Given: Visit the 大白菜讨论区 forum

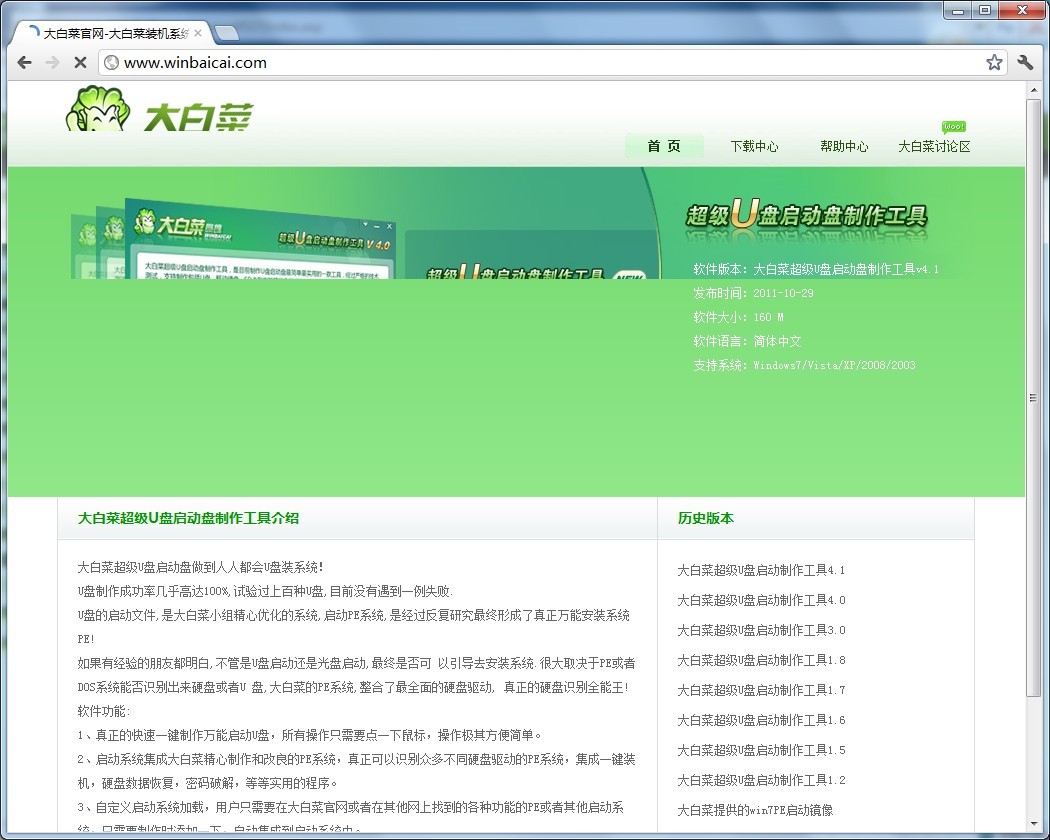Looking at the screenshot, I should click(x=934, y=146).
